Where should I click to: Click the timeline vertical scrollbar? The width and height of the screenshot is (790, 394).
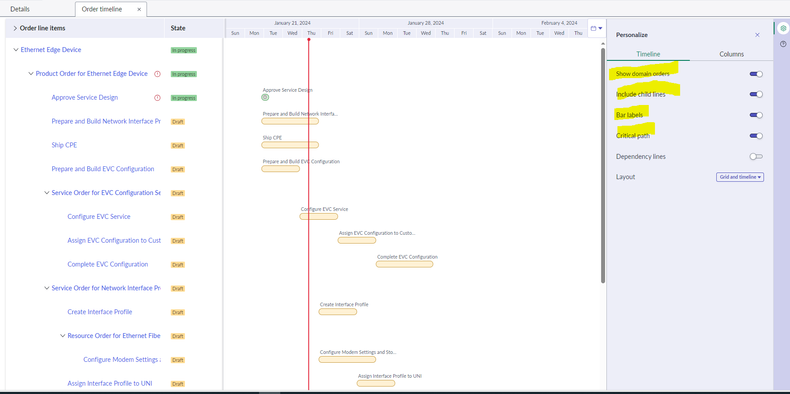603,165
